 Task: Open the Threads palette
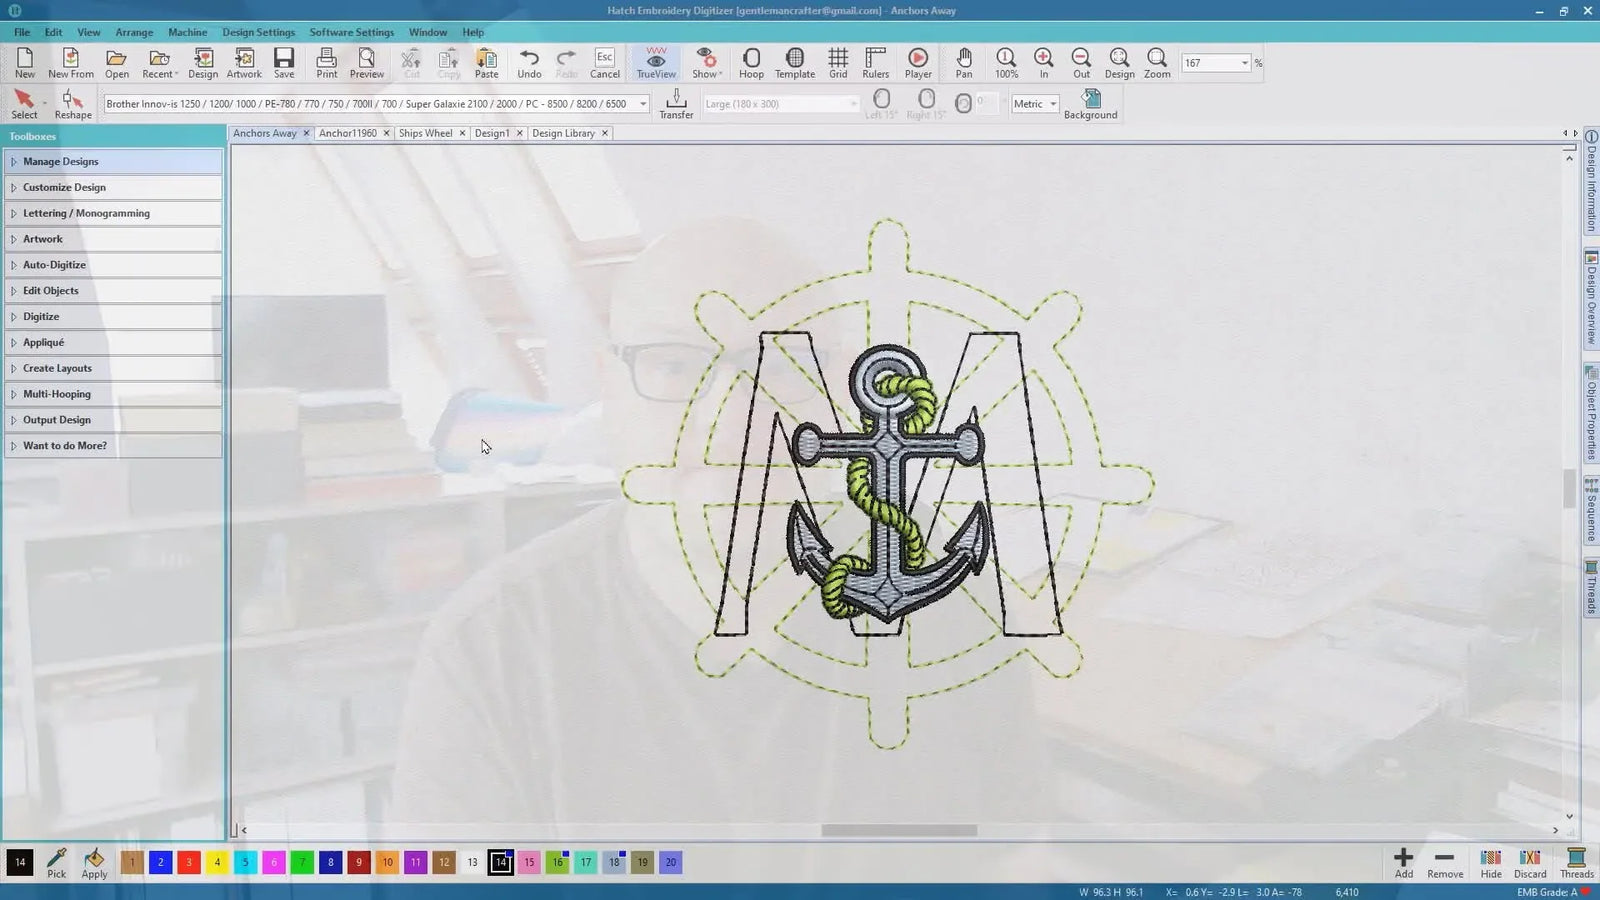click(1575, 862)
